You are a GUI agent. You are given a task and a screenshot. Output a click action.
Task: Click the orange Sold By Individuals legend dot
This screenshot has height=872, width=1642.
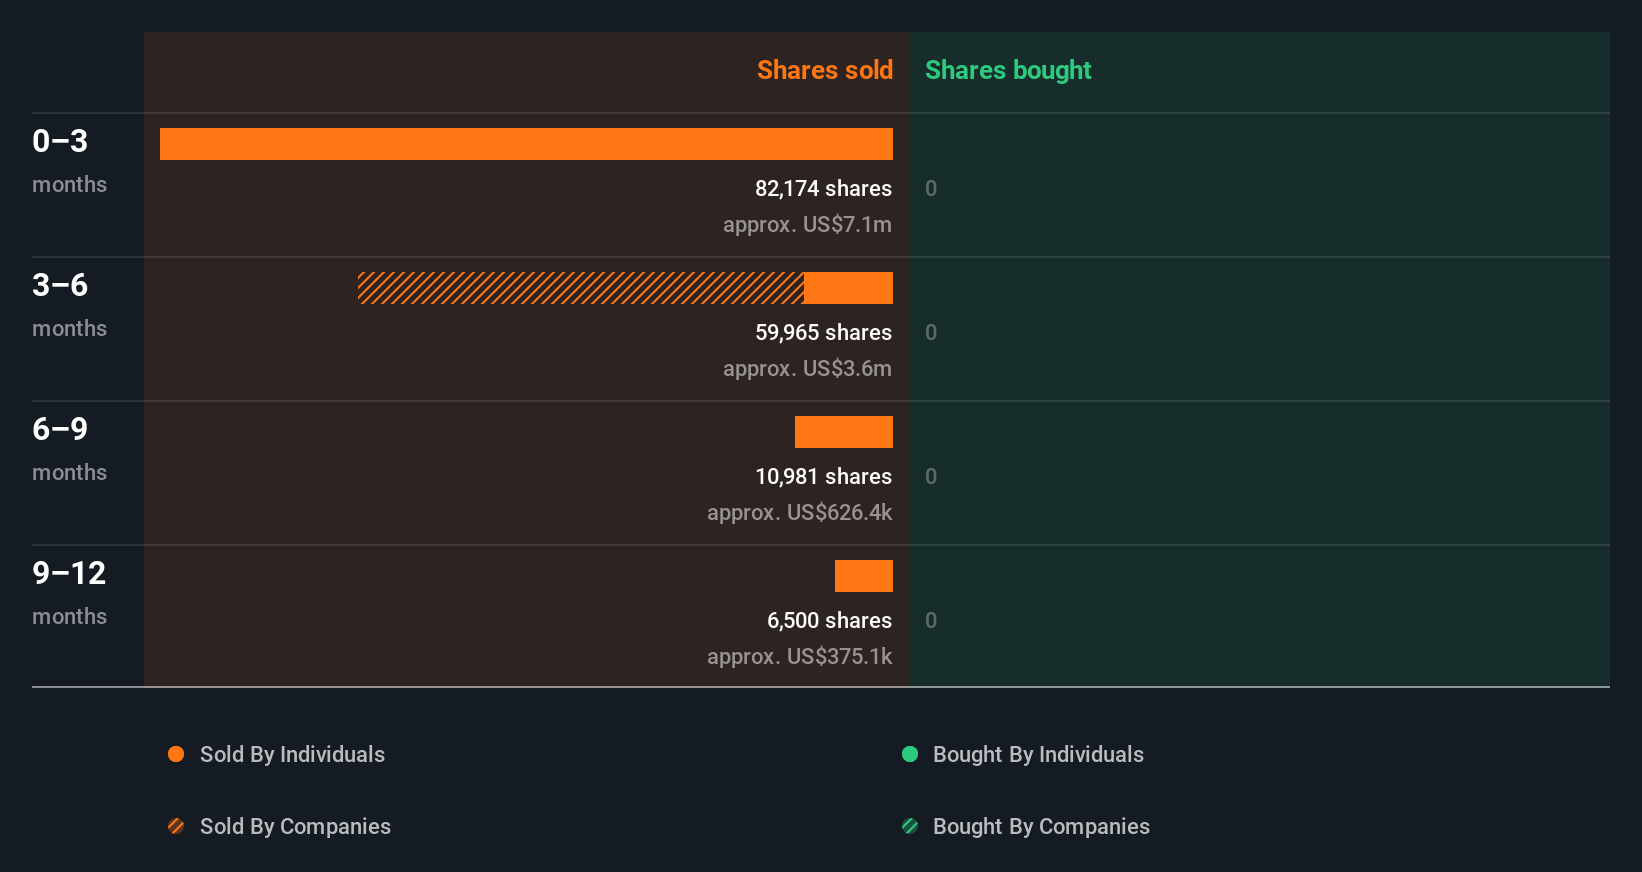coord(176,754)
